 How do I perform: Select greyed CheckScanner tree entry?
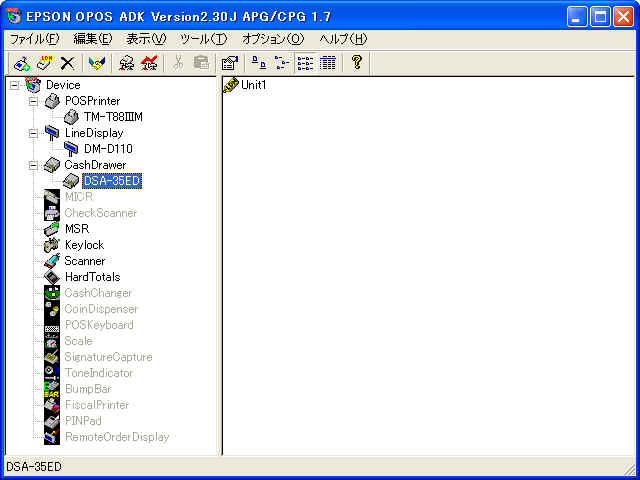pos(101,213)
